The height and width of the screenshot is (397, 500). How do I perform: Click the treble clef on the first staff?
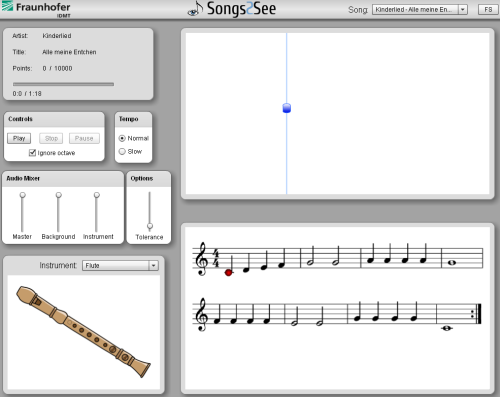point(202,259)
